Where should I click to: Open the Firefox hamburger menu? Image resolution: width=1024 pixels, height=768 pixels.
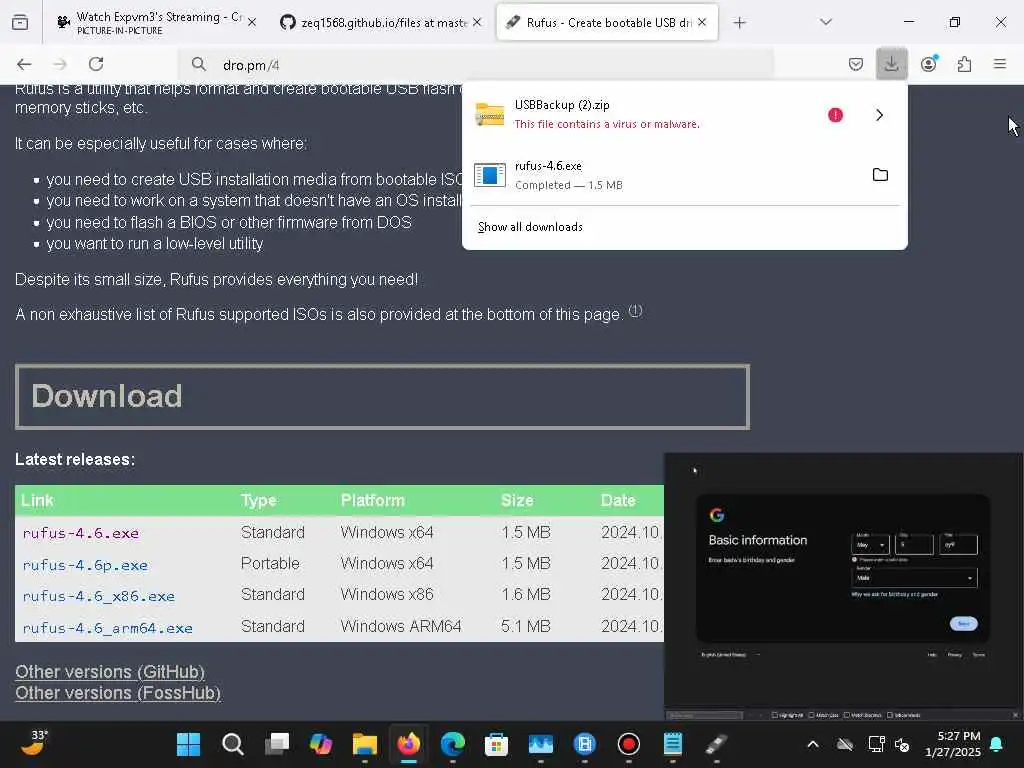tap(1000, 64)
